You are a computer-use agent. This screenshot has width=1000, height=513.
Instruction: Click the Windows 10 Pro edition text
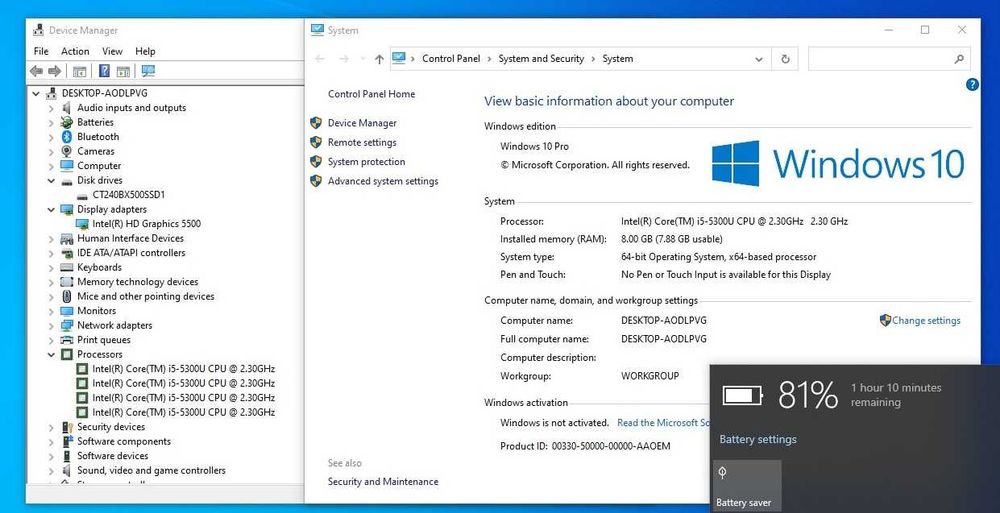coord(534,146)
